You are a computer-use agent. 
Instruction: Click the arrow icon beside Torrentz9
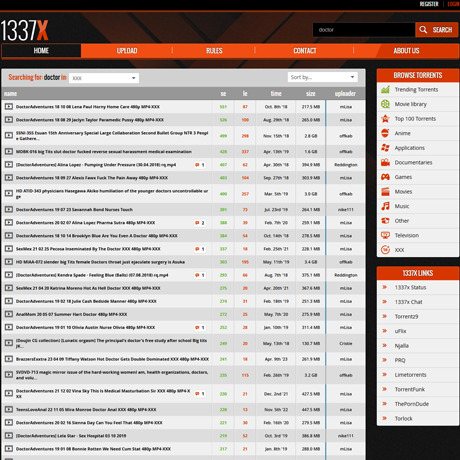tap(385, 316)
